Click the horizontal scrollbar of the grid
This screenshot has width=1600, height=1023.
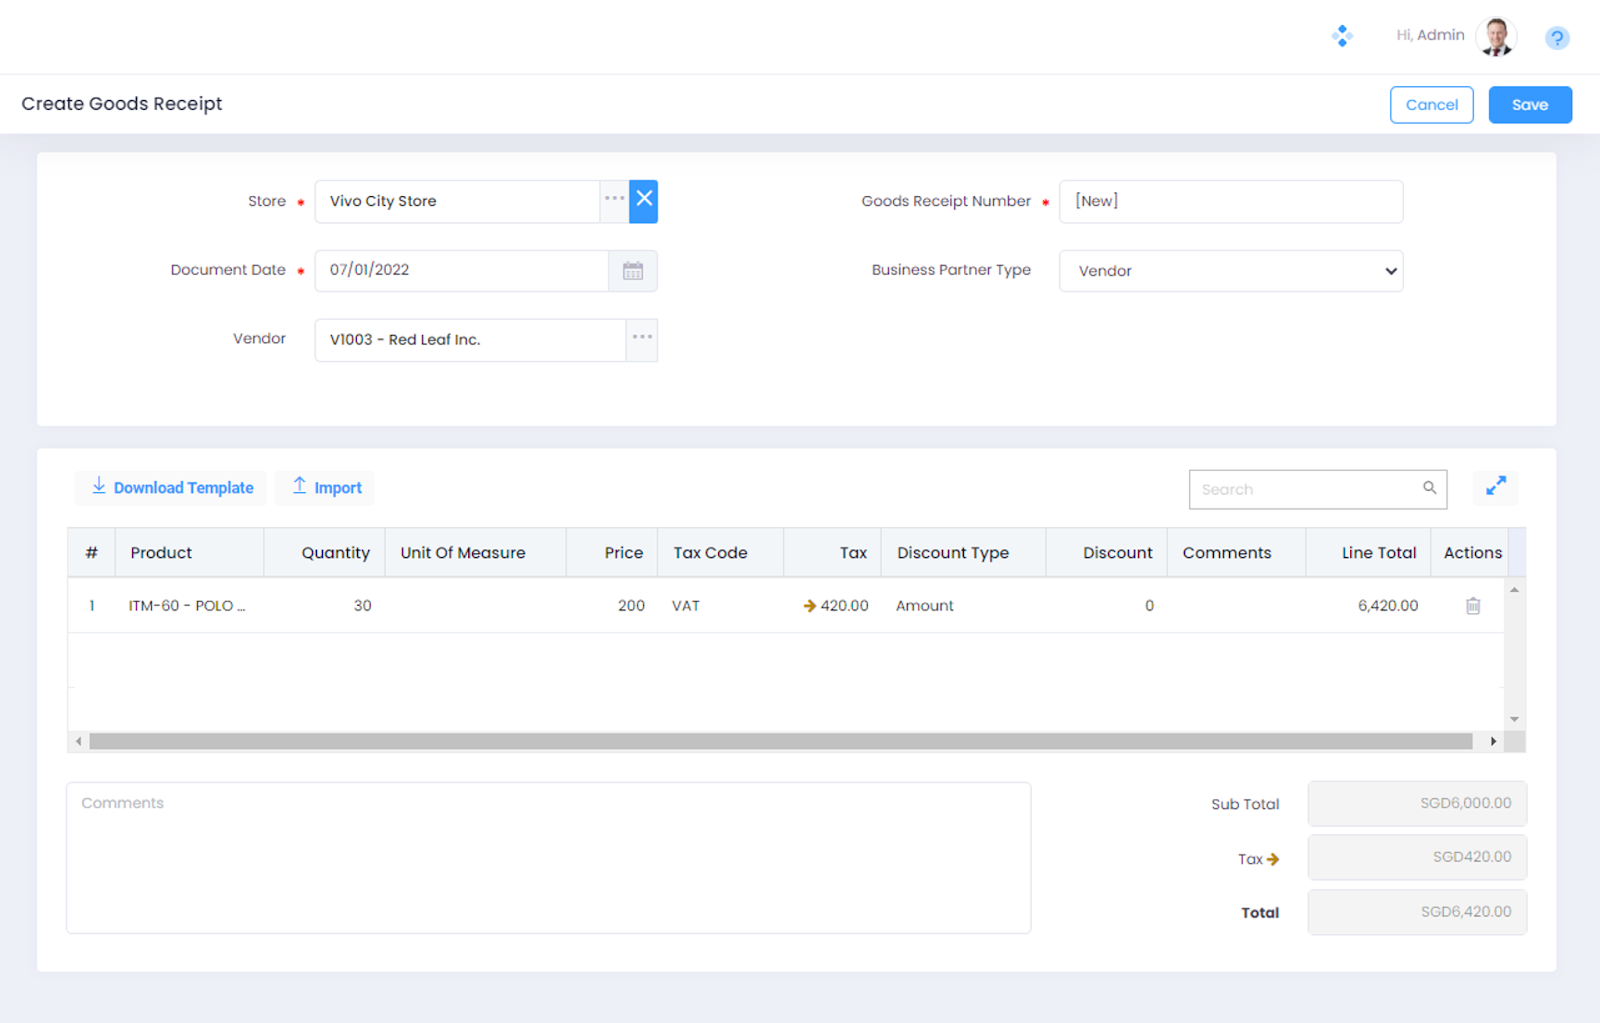[780, 742]
